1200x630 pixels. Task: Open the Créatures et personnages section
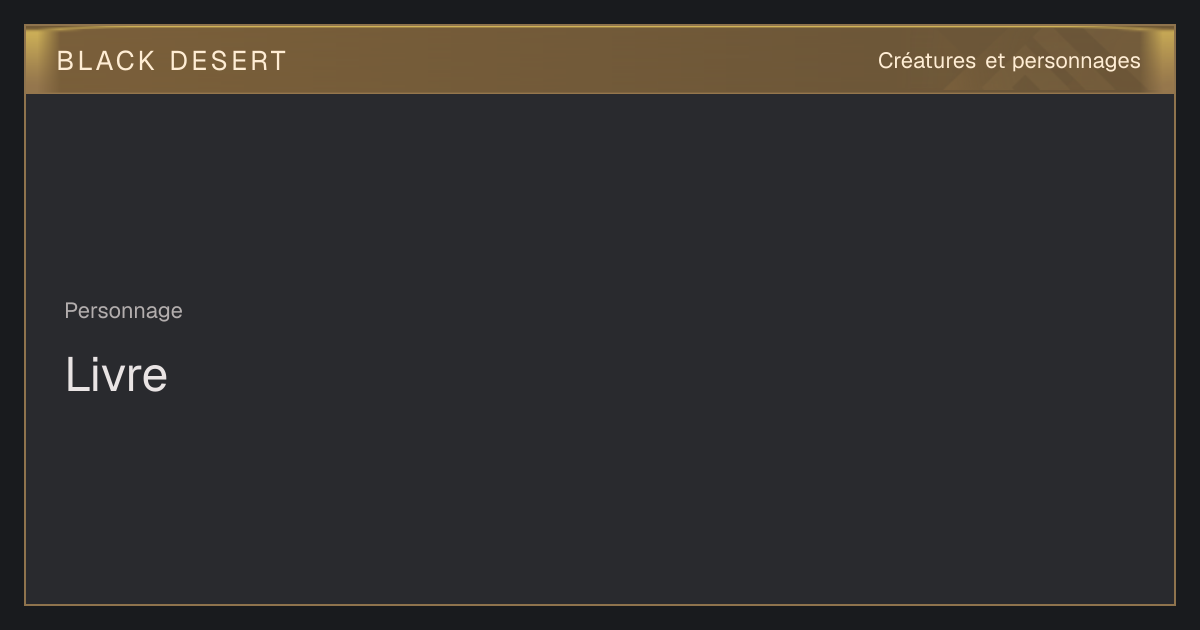click(1009, 61)
